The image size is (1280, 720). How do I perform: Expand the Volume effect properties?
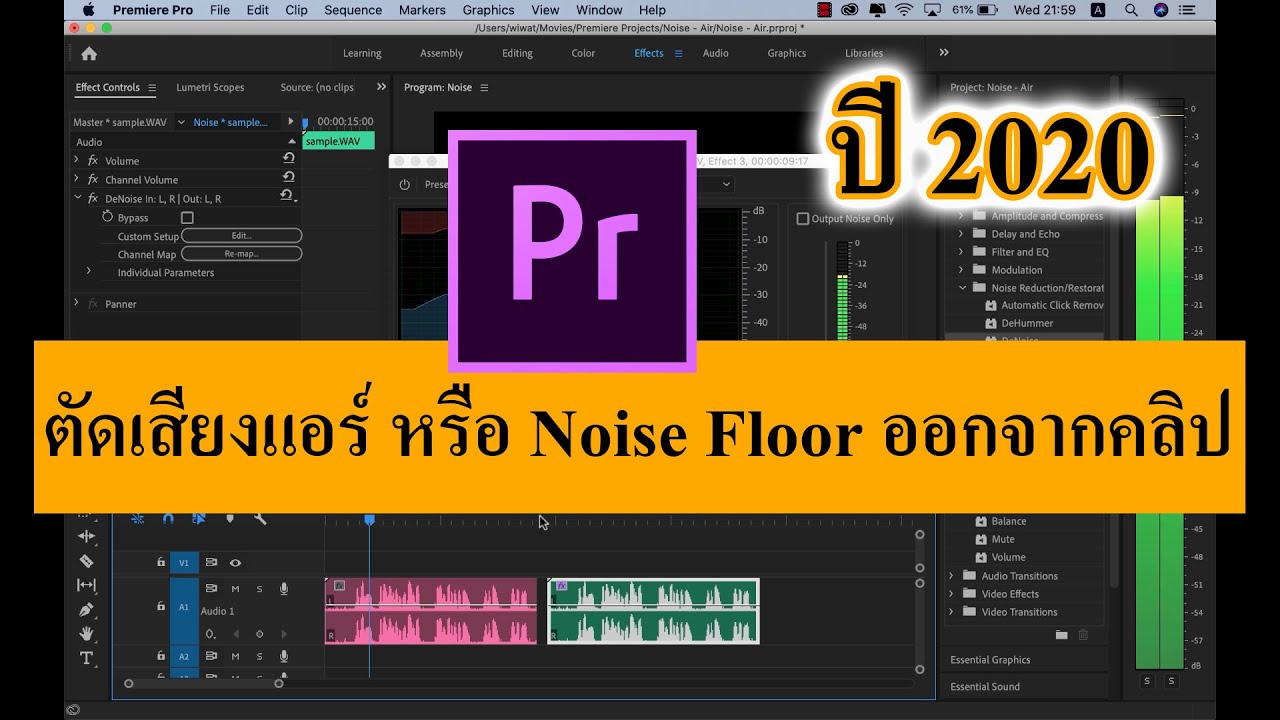[x=77, y=160]
